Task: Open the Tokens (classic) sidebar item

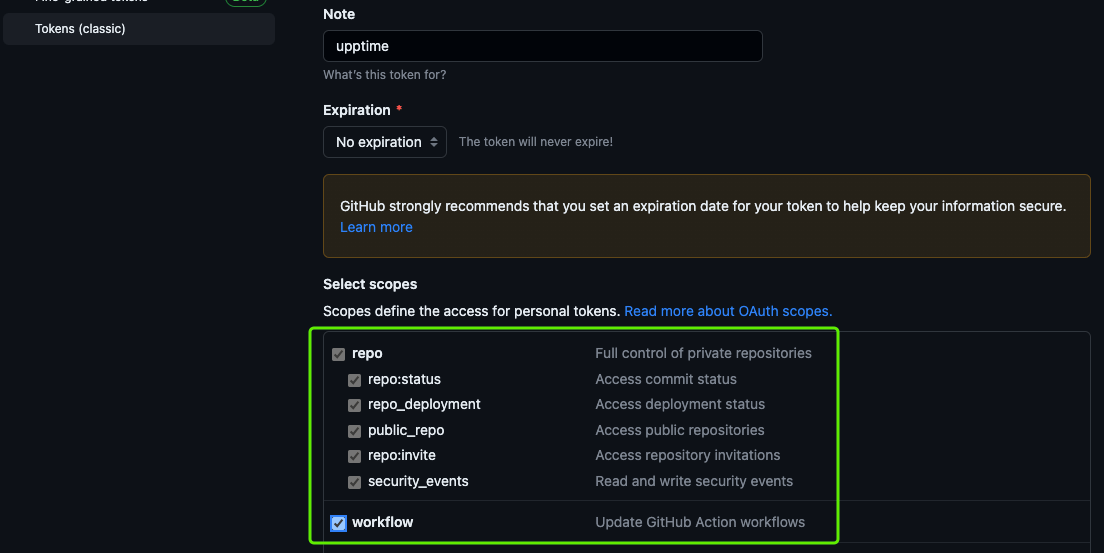Action: pyautogui.click(x=80, y=29)
